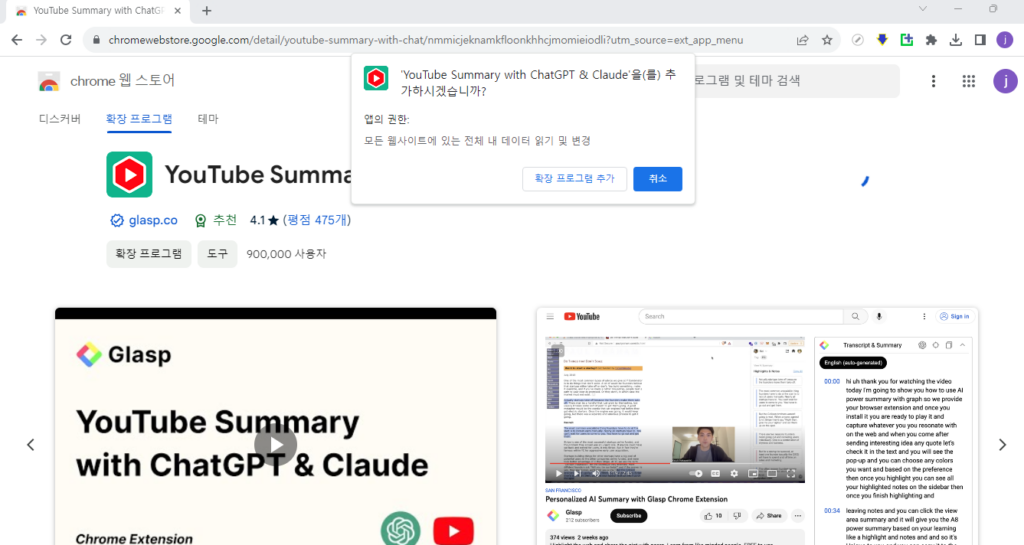The height and width of the screenshot is (545, 1024).
Task: Open the second YouTube screenshot thumbnail
Action: [x=758, y=426]
